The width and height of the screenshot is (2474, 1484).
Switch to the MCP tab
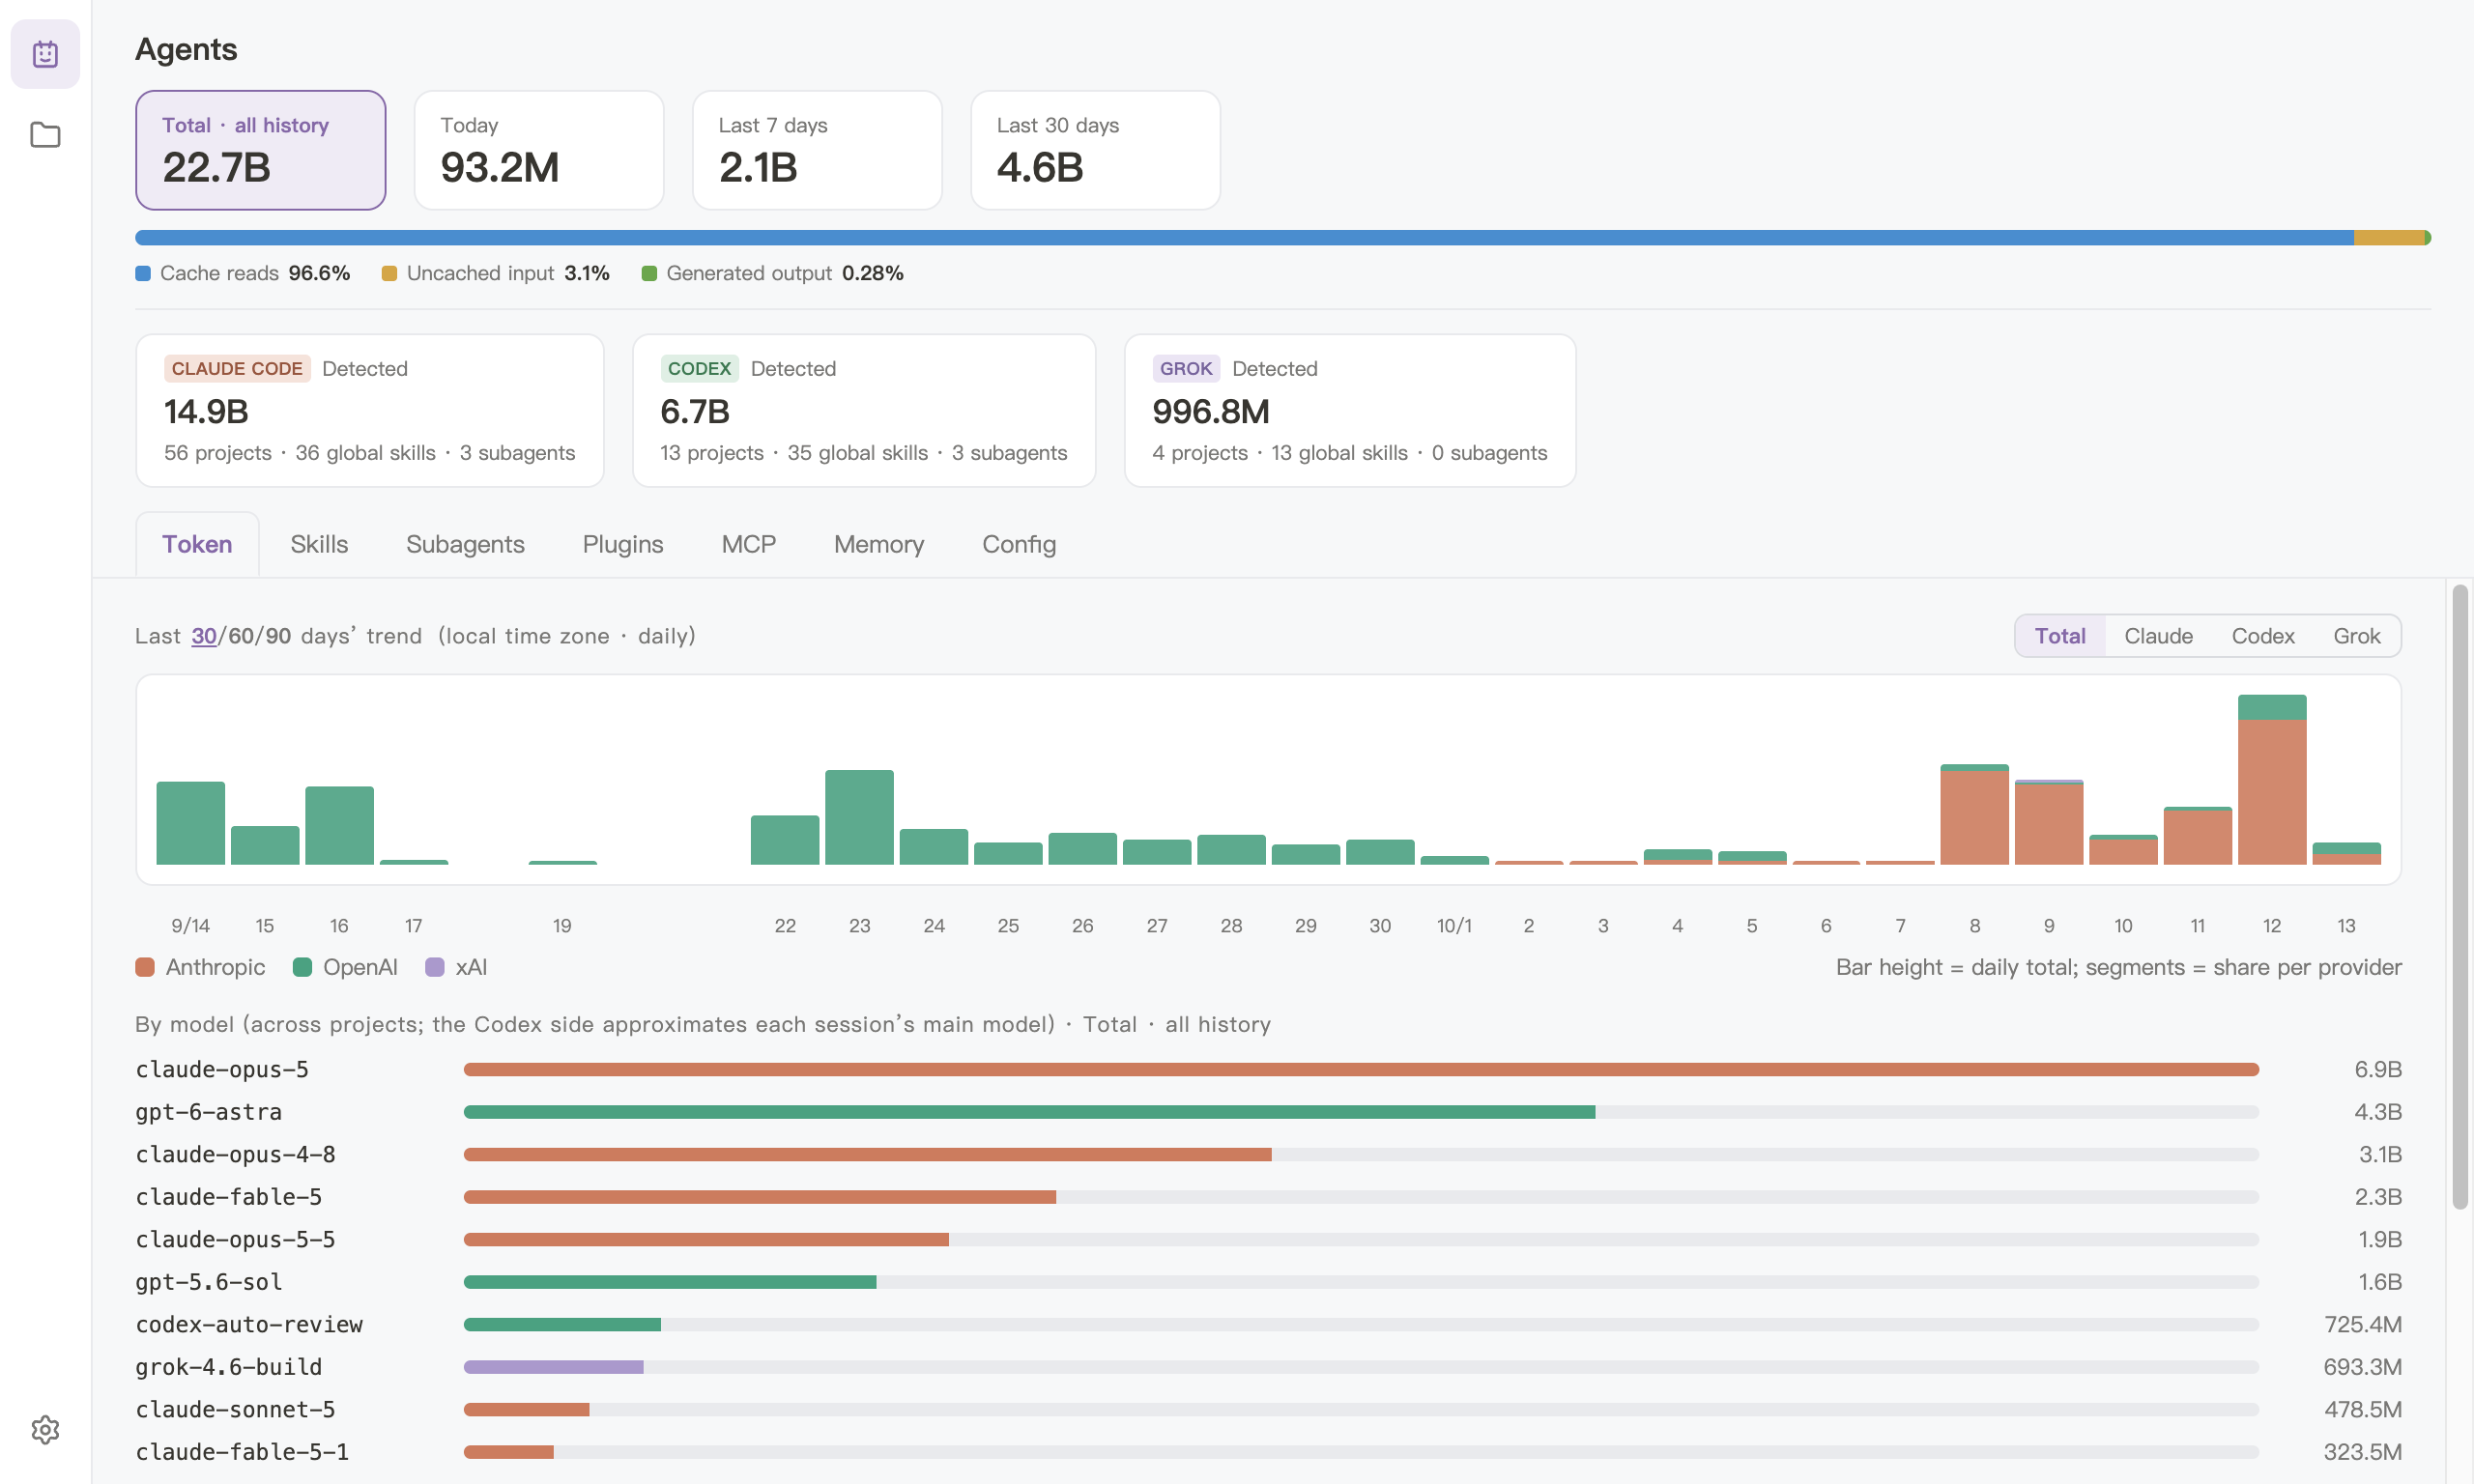point(749,544)
